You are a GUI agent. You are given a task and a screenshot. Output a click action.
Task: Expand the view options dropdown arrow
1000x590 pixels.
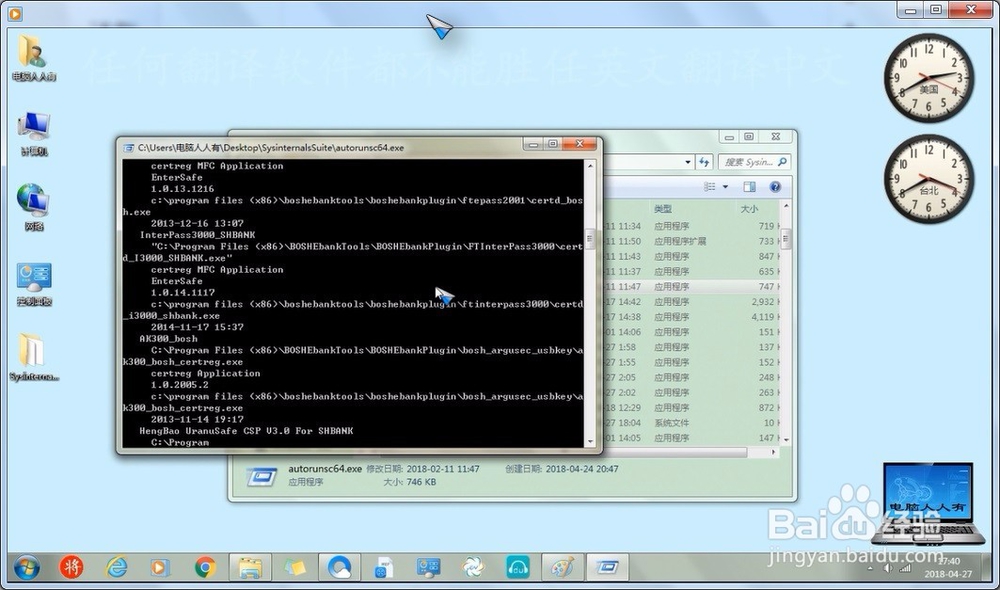[x=725, y=187]
